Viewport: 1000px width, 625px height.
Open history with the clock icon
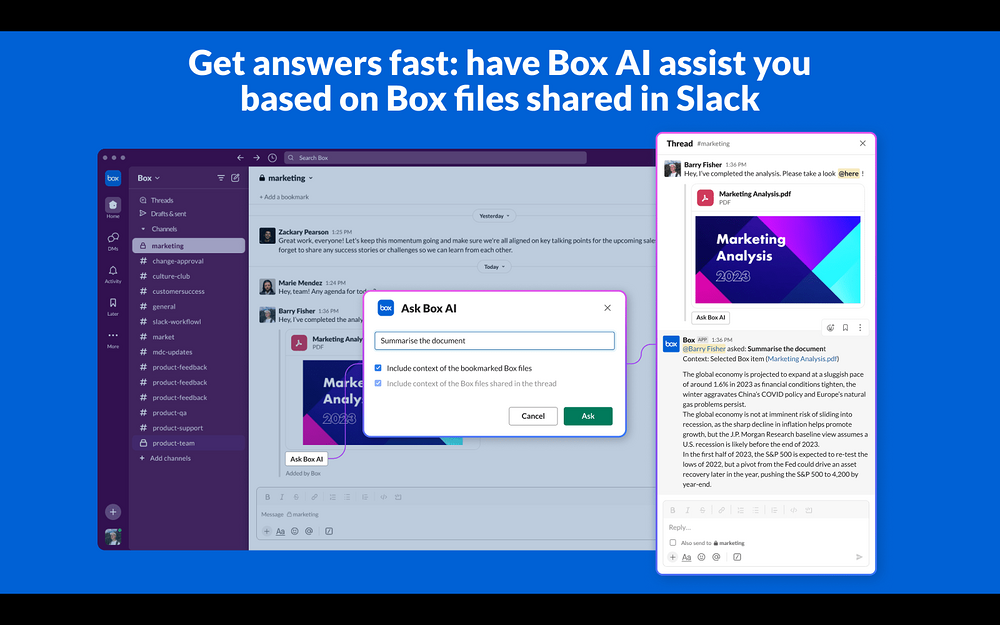tap(272, 158)
